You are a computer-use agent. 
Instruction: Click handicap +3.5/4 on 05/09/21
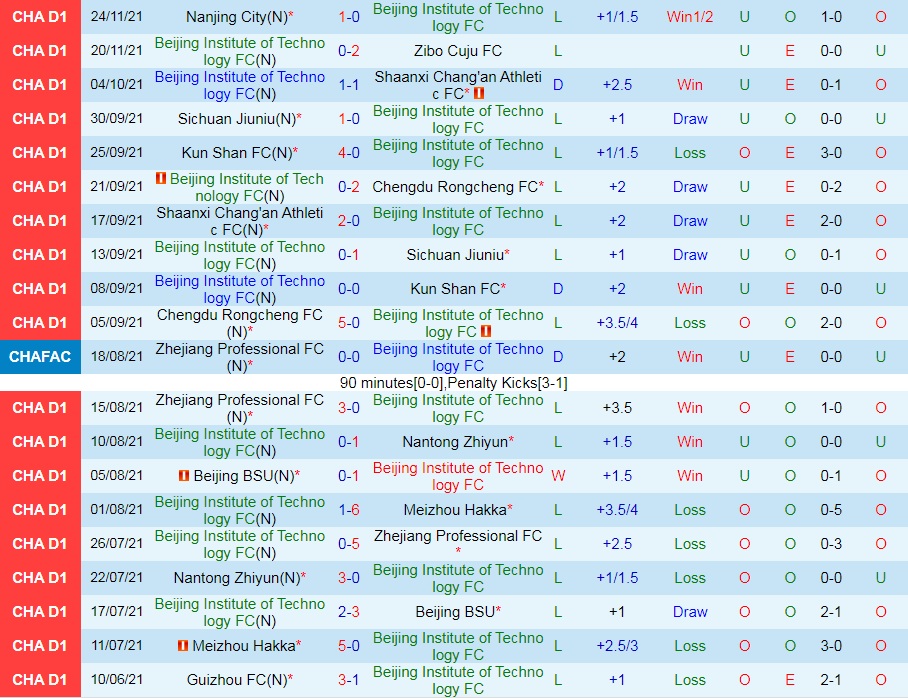[x=617, y=323]
